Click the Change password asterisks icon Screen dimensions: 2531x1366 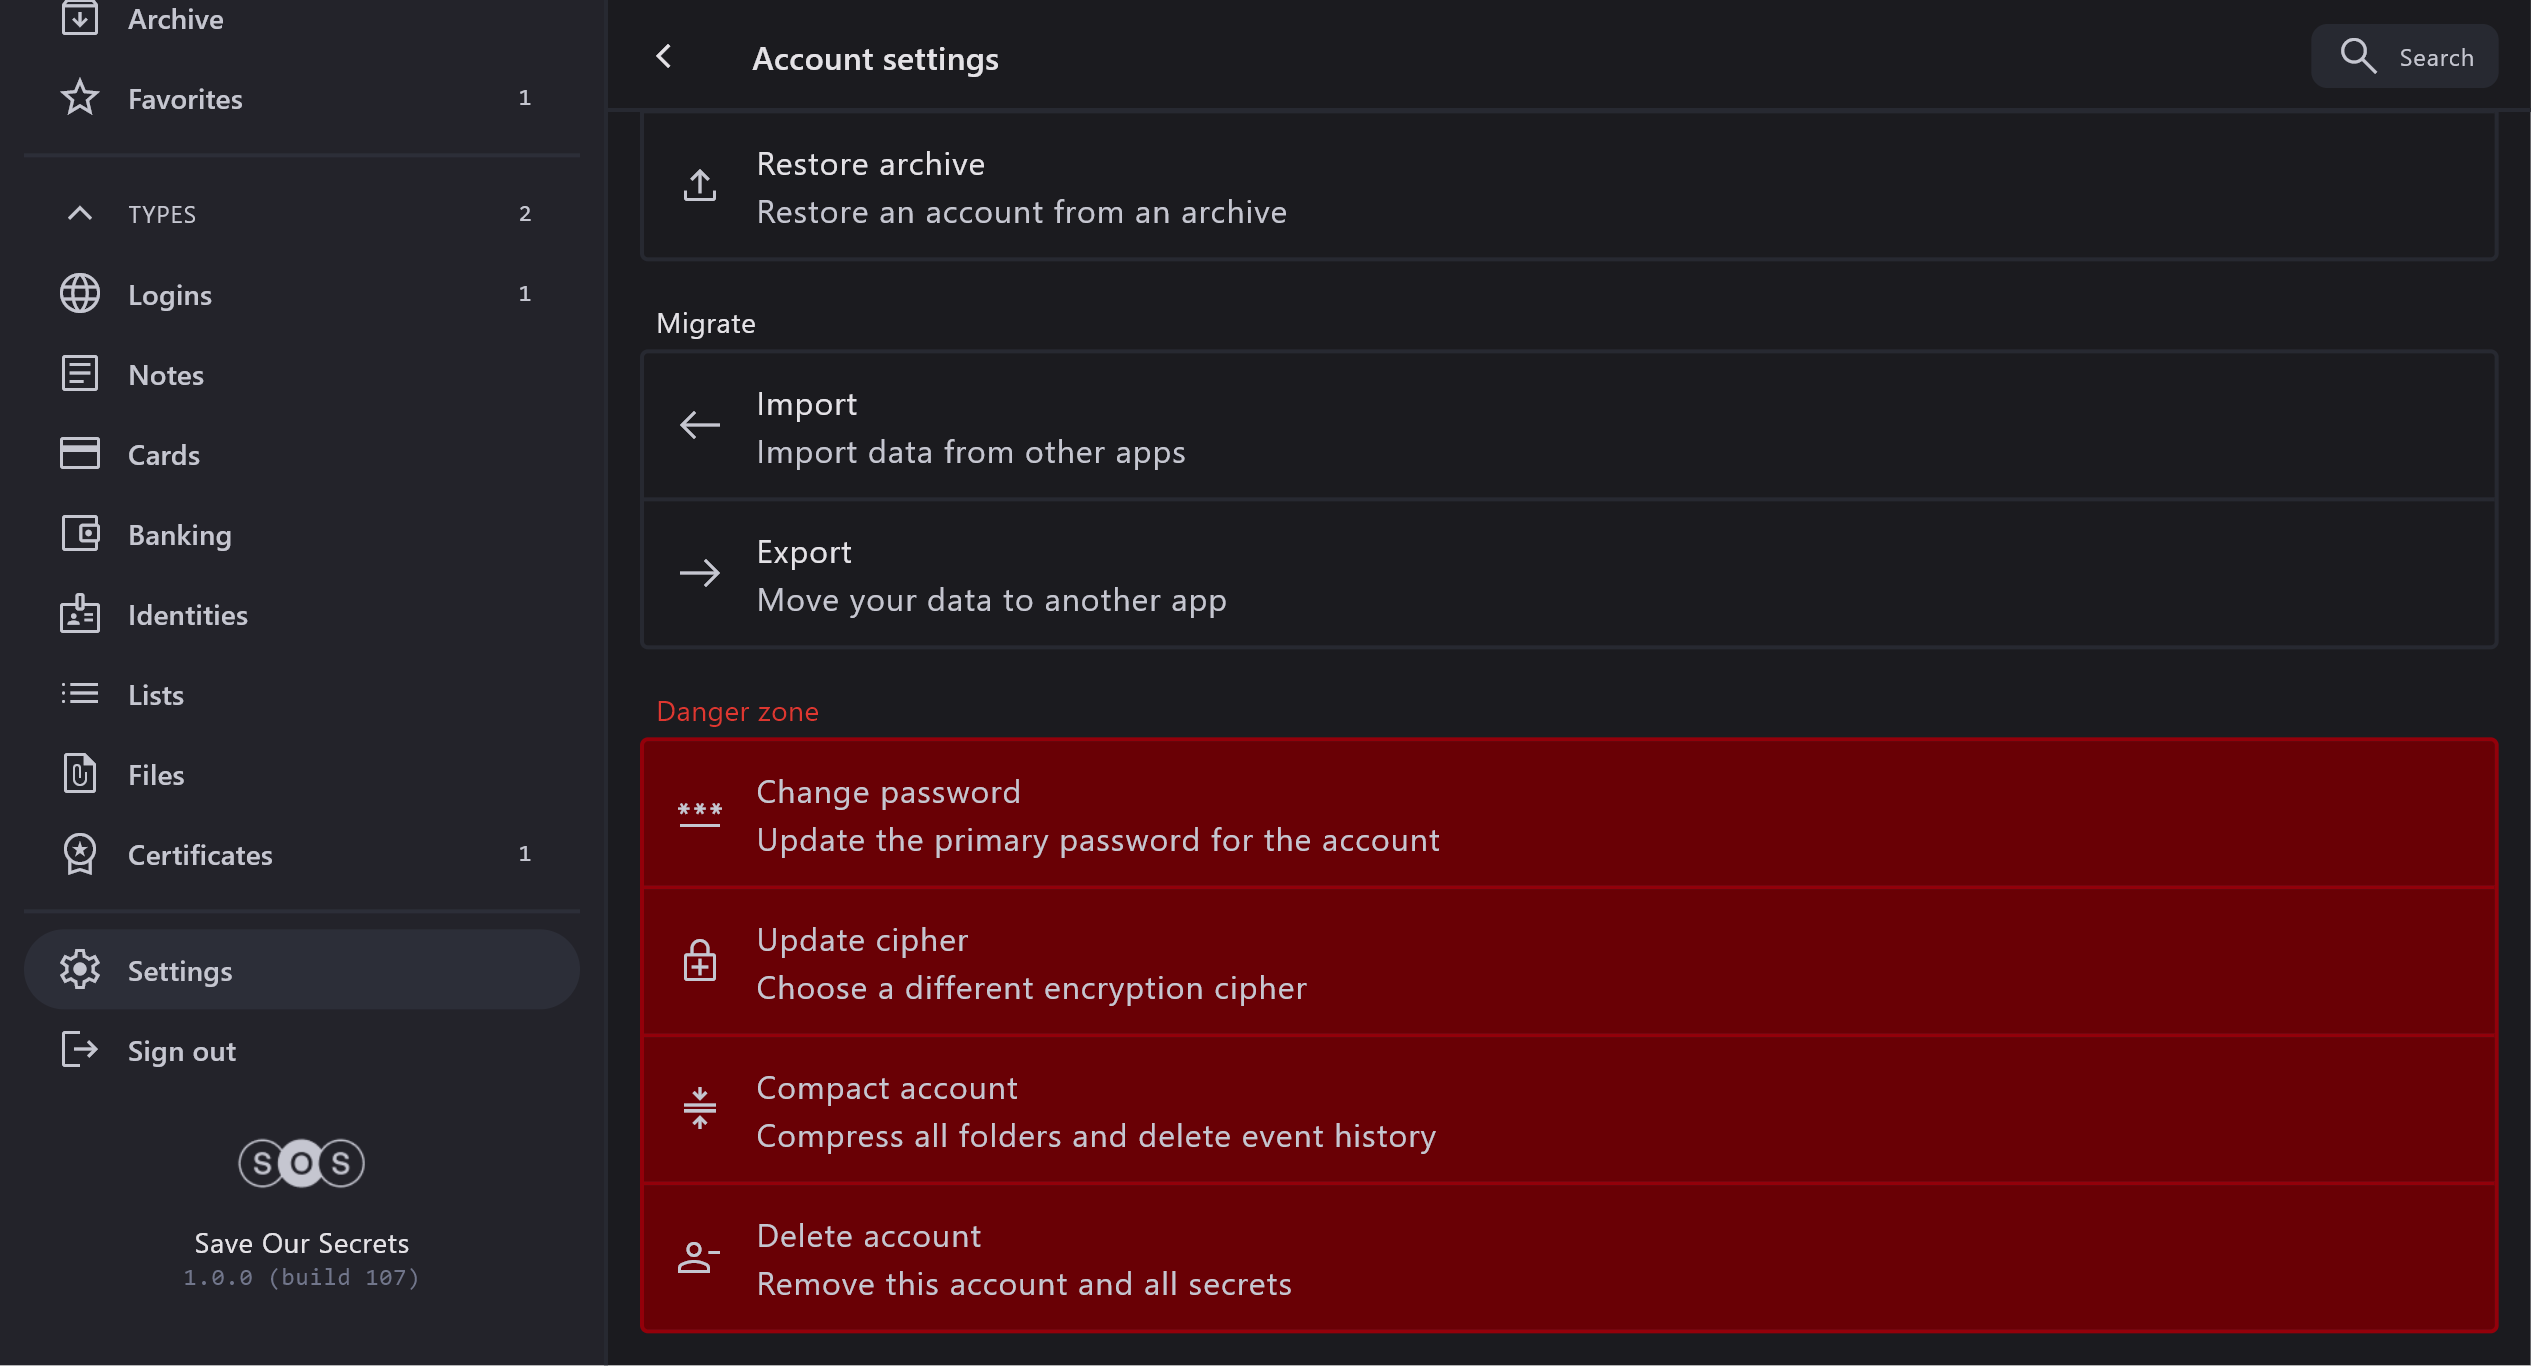pyautogui.click(x=700, y=814)
